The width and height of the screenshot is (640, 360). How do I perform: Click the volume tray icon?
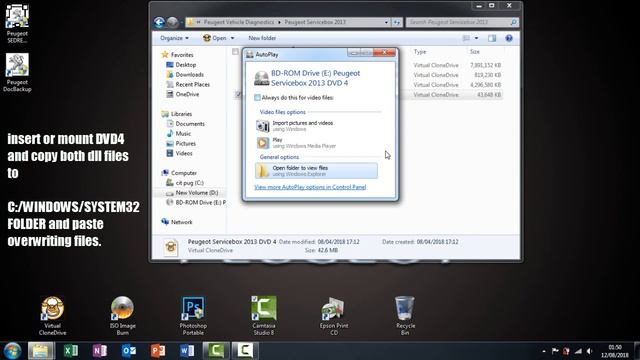tap(589, 351)
